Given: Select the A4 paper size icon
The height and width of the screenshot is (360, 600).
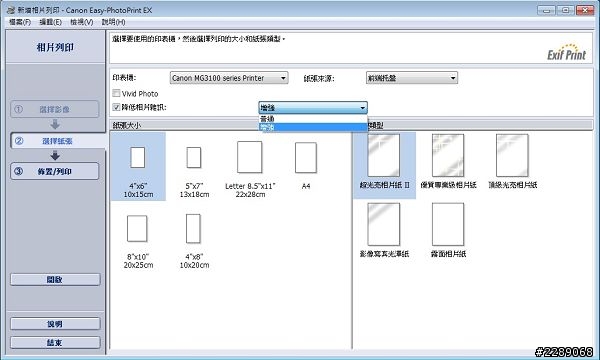Looking at the screenshot, I should point(306,158).
